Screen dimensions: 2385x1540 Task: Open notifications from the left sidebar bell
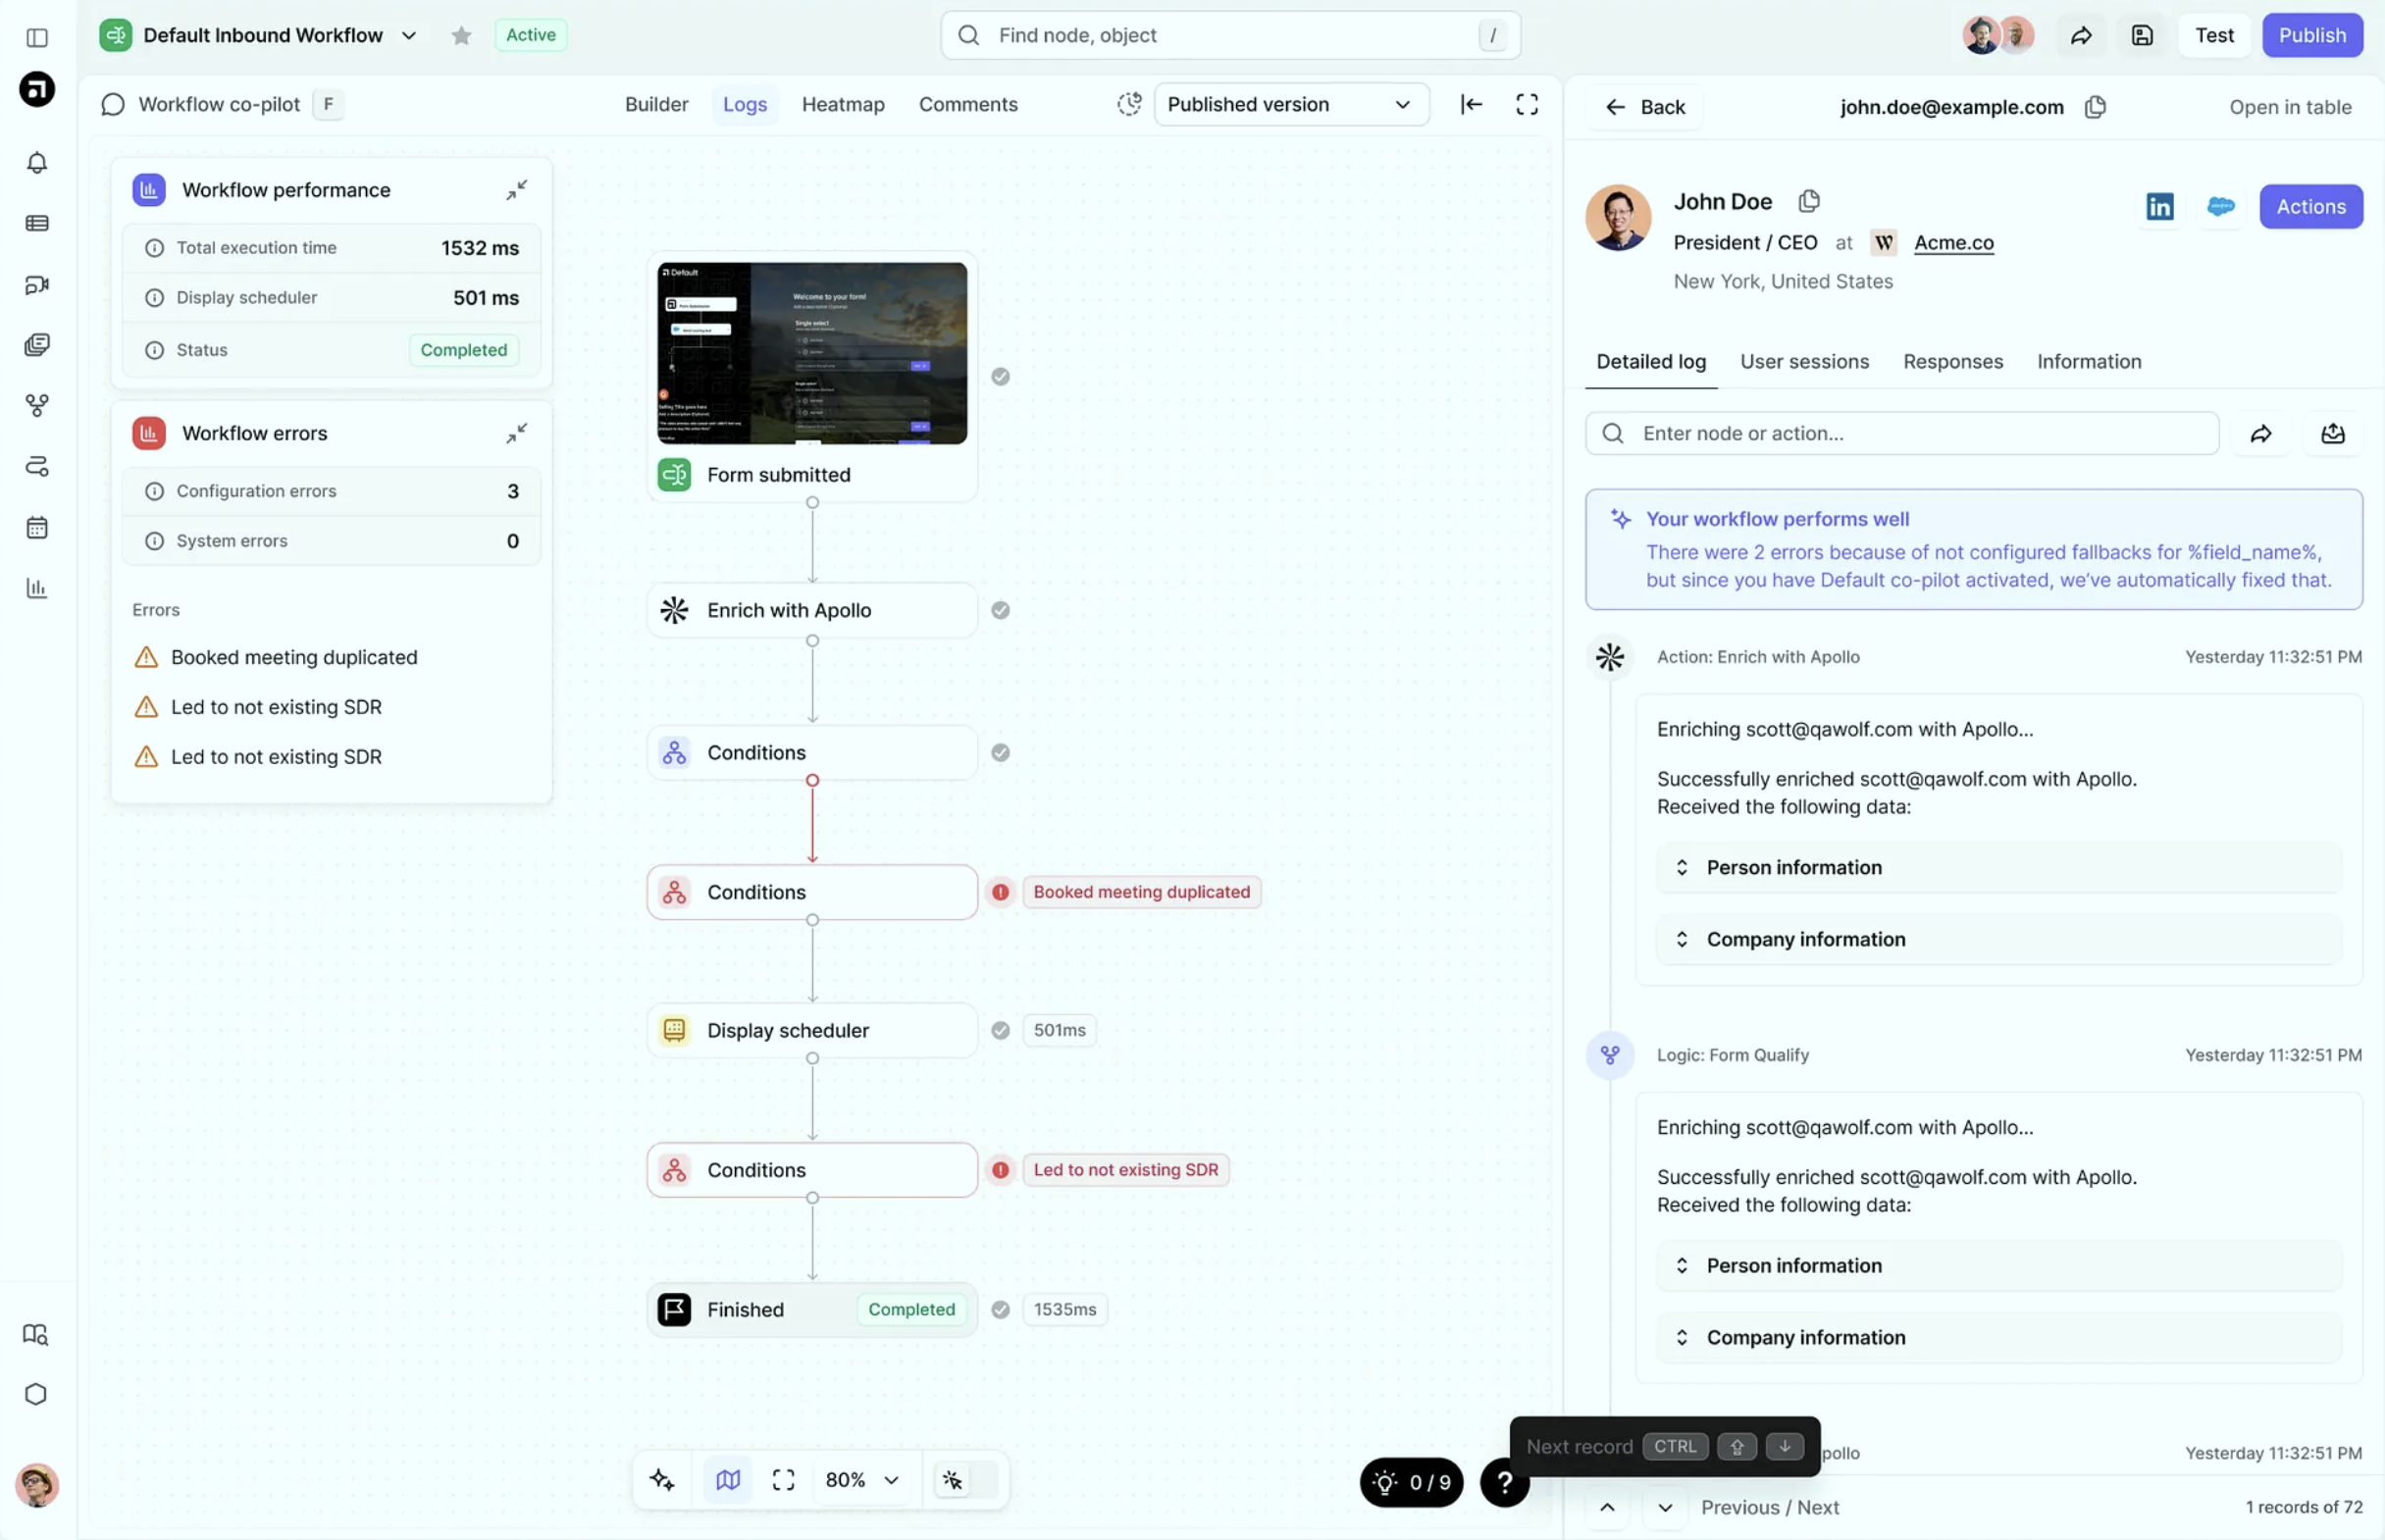(x=37, y=162)
